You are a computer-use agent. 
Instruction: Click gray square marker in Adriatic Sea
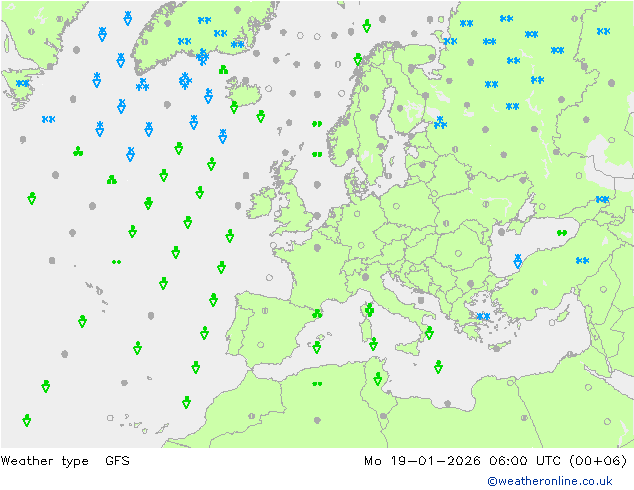(x=421, y=300)
